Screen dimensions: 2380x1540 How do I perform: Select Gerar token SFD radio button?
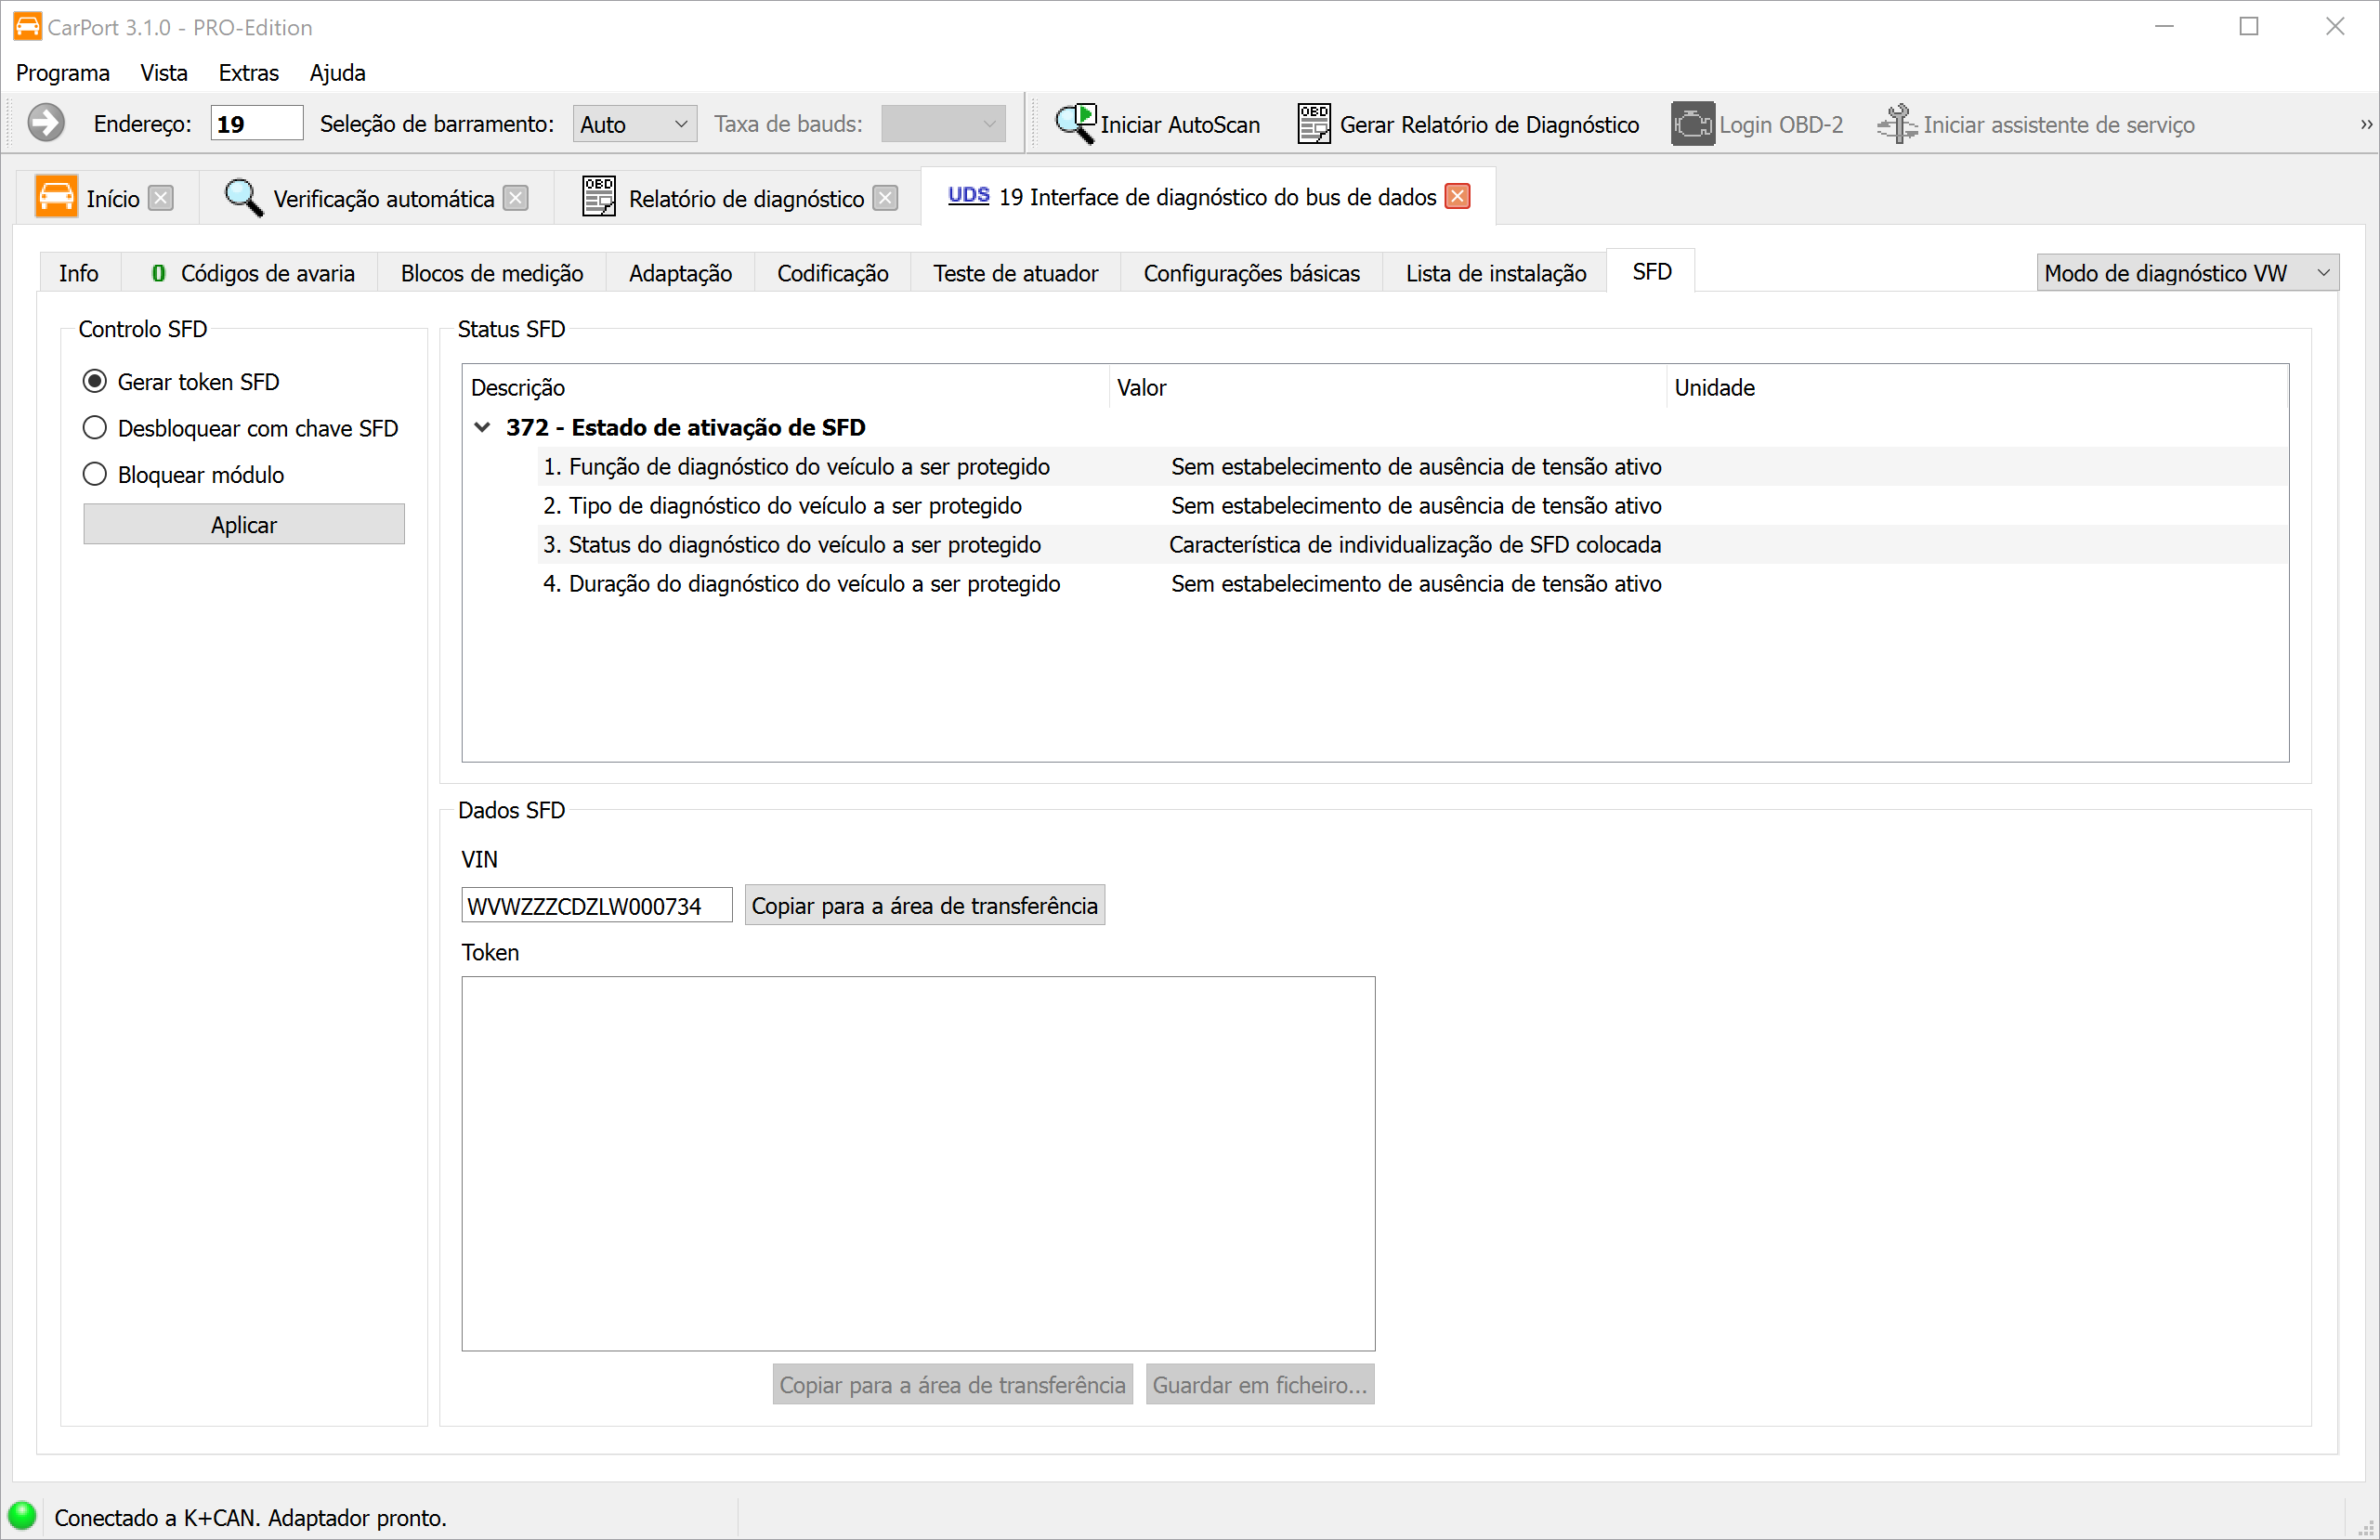tap(95, 381)
